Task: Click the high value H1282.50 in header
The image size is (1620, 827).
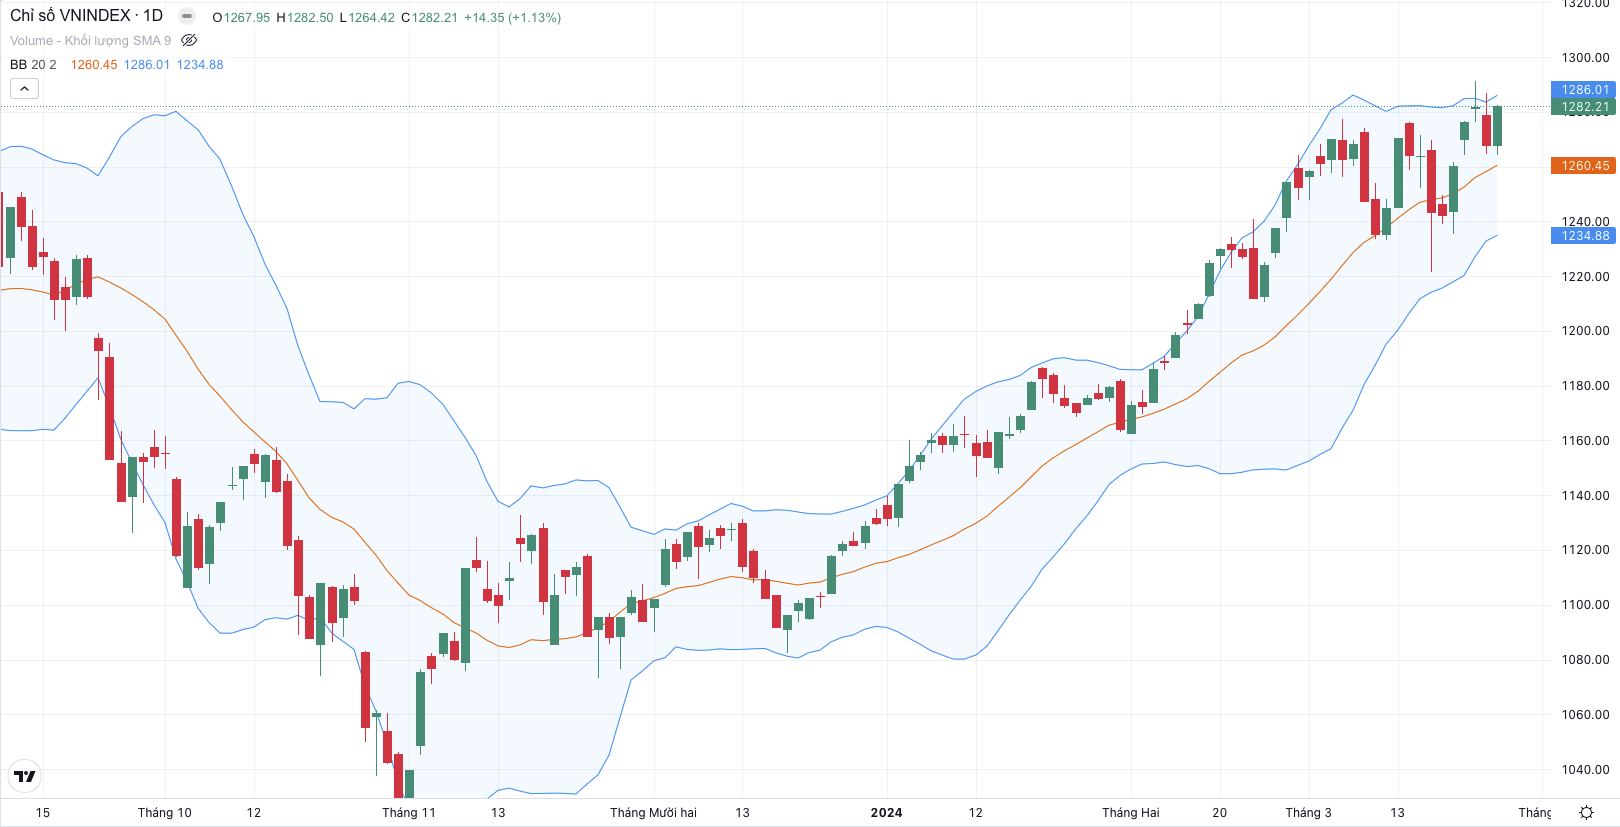Action: (305, 18)
